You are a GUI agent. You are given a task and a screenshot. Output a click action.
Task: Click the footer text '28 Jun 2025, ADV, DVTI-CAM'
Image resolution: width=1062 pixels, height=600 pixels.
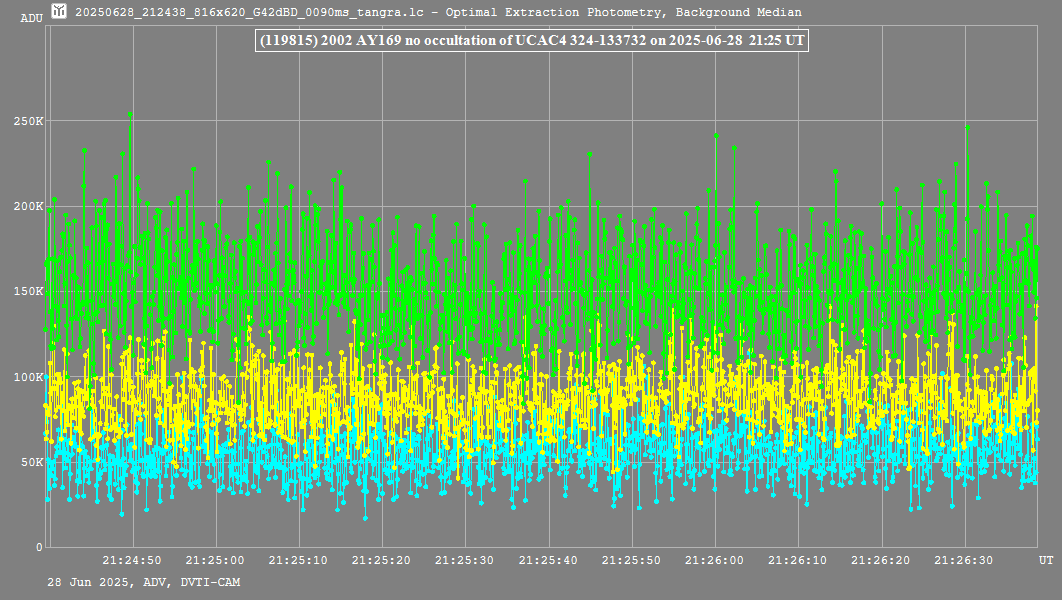pyautogui.click(x=143, y=582)
